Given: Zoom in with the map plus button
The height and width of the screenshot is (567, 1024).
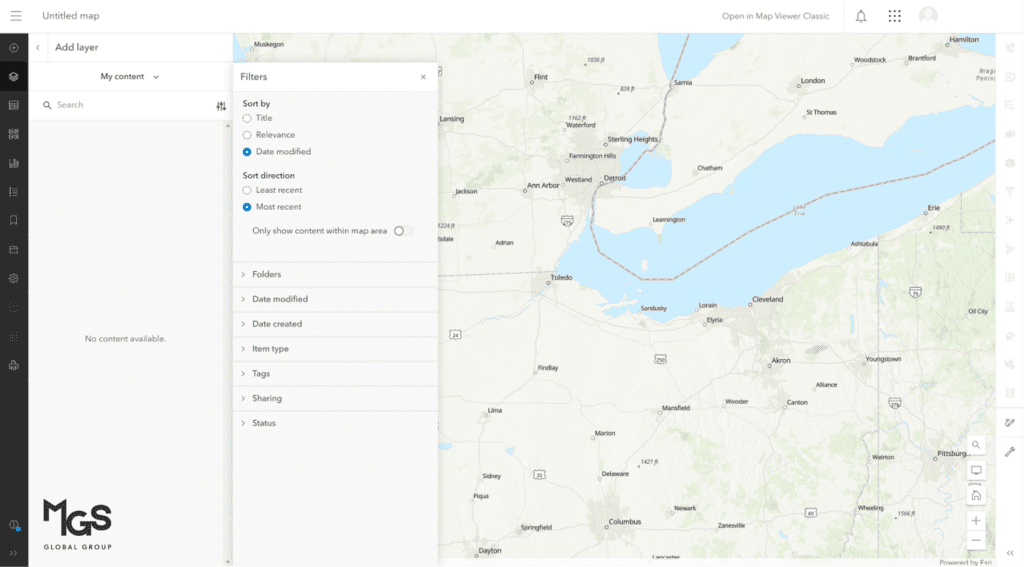Looking at the screenshot, I should click(x=975, y=521).
